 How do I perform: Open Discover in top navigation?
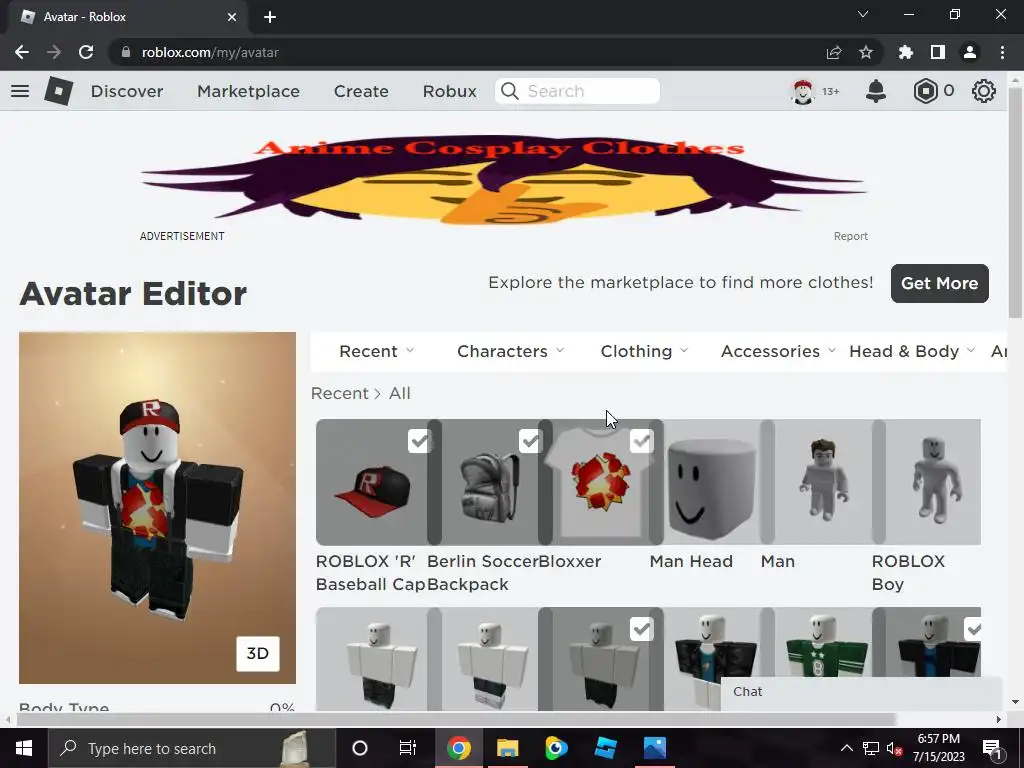point(127,91)
